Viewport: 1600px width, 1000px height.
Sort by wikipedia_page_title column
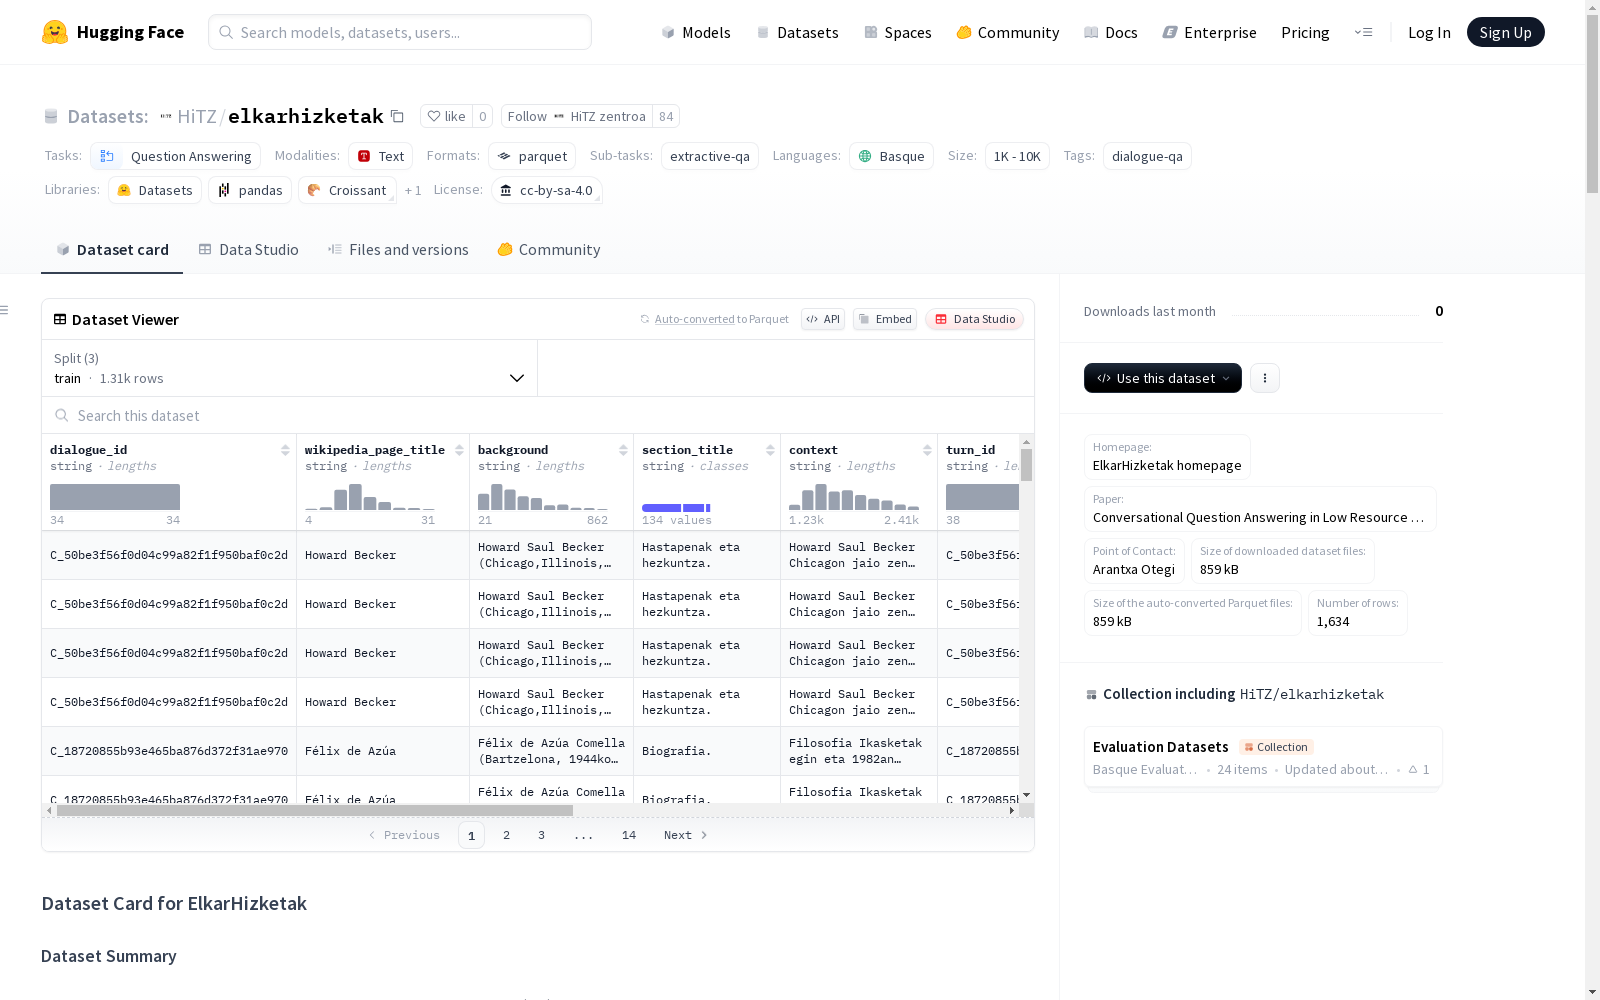[x=459, y=450]
